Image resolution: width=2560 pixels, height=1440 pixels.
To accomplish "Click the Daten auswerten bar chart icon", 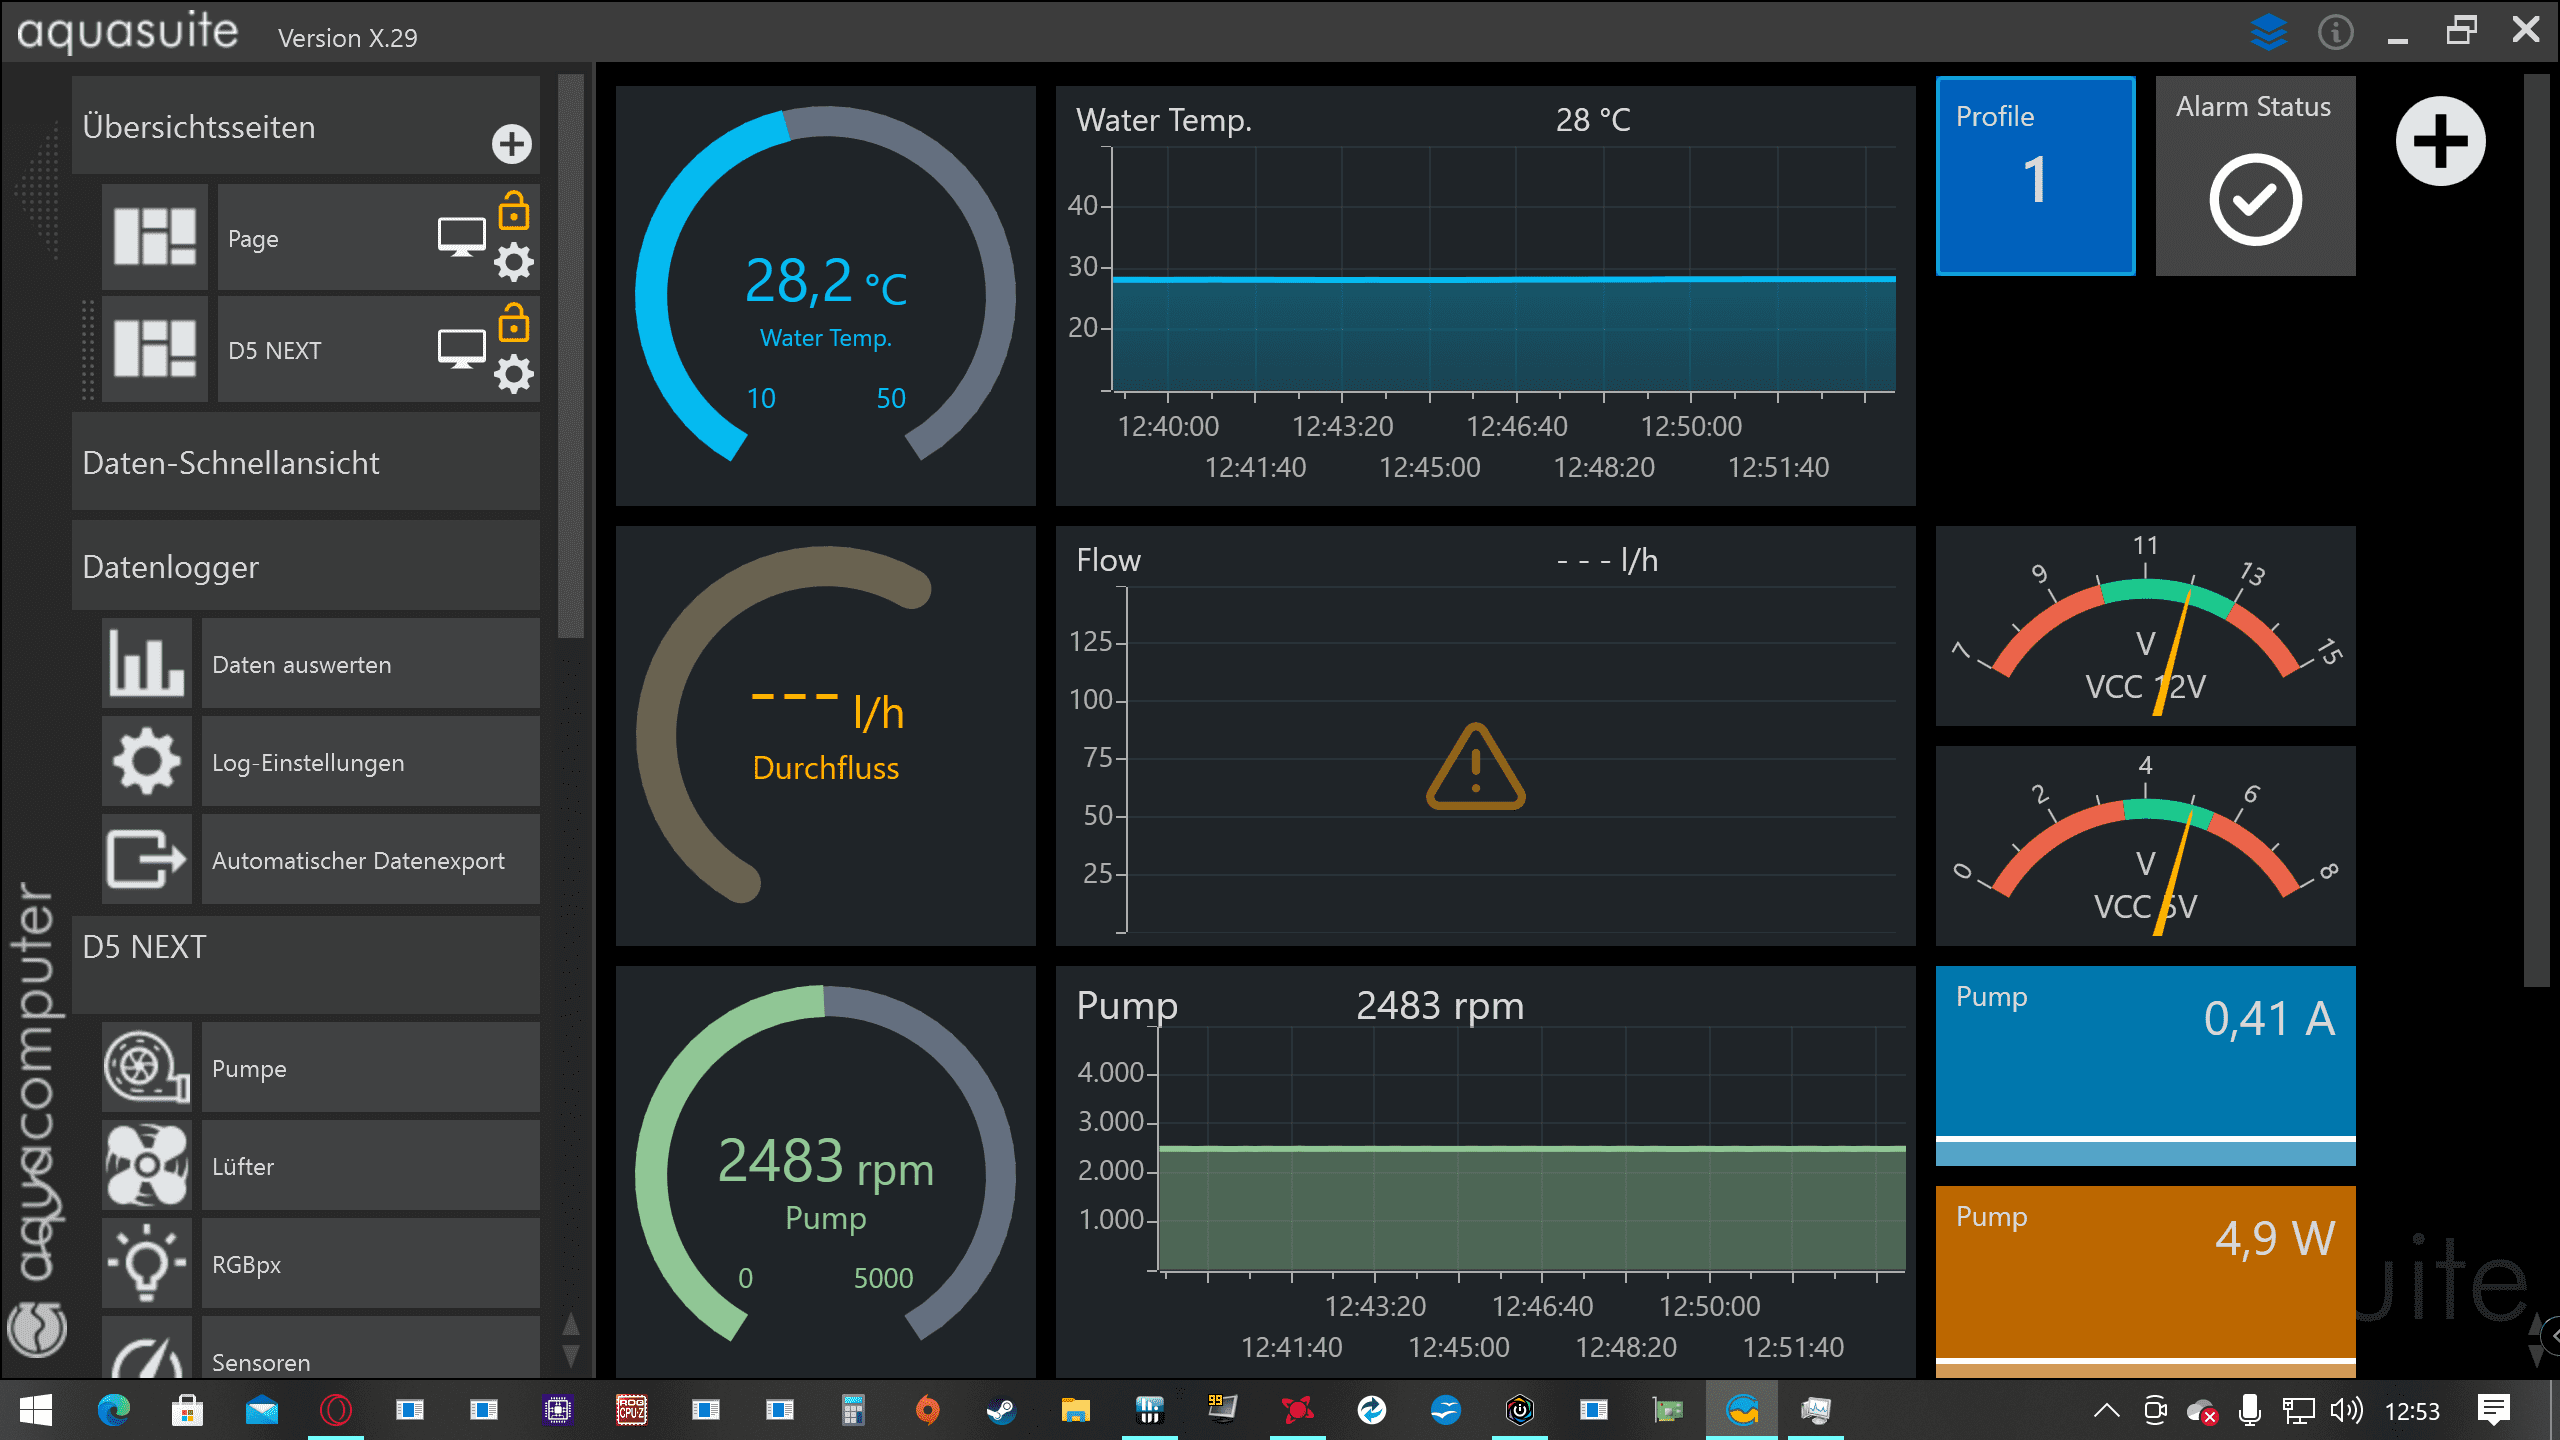I will click(x=147, y=664).
